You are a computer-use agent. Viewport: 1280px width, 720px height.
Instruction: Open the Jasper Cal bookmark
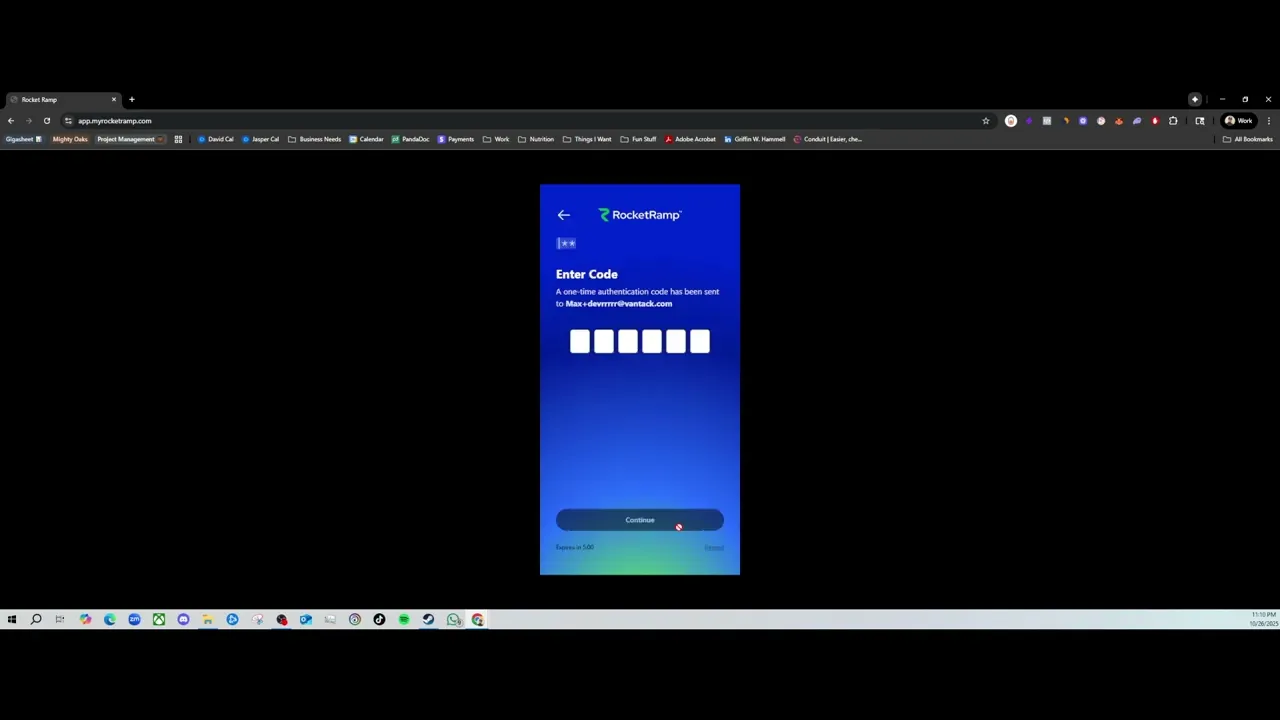pyautogui.click(x=260, y=139)
